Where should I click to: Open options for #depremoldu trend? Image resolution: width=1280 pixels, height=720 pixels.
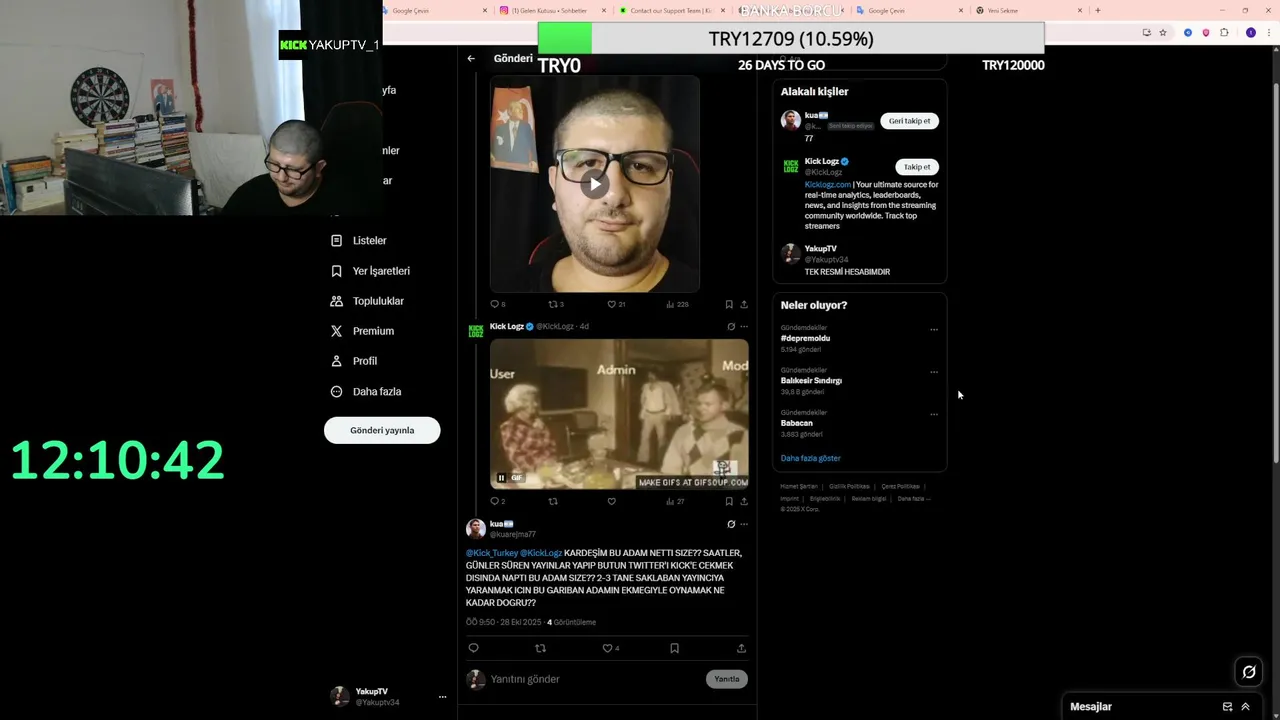pos(934,330)
